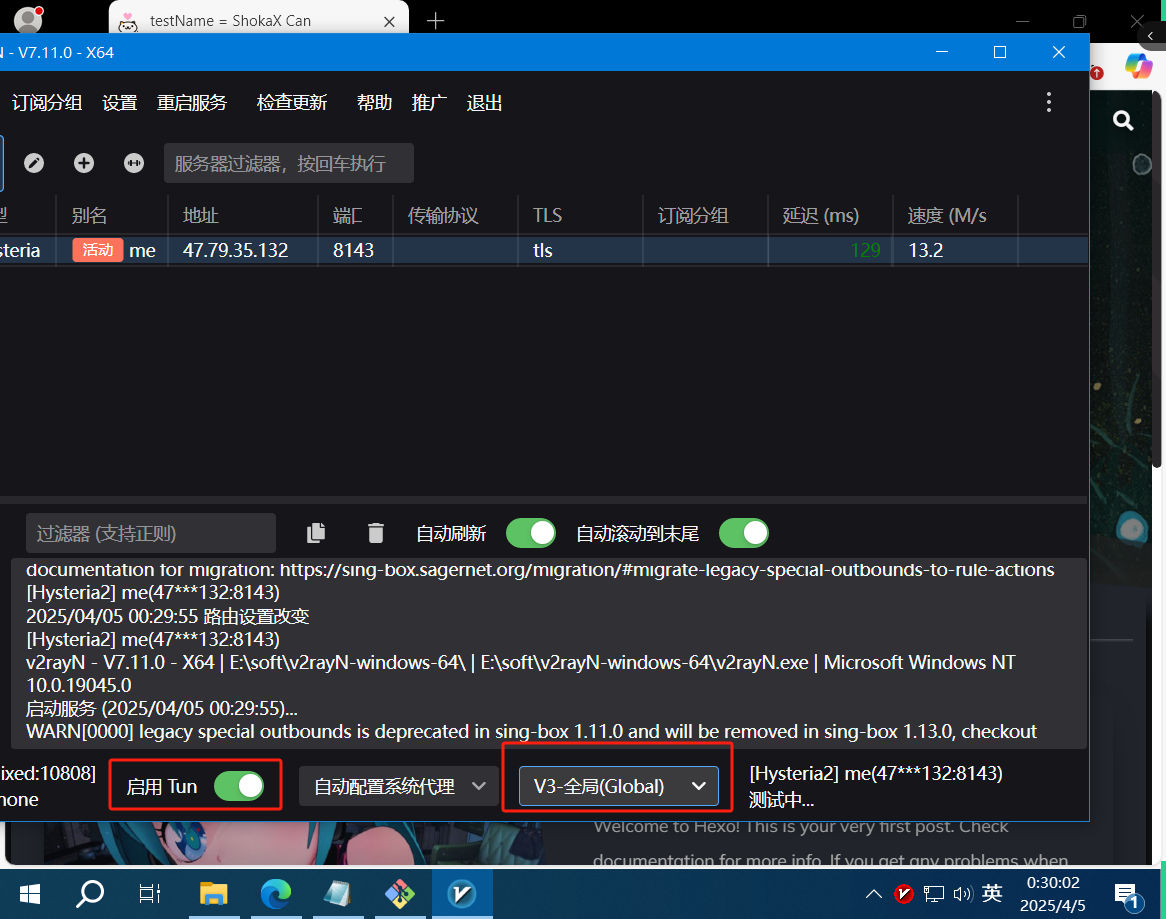Switch the input method 英 indicator

pyautogui.click(x=992, y=894)
